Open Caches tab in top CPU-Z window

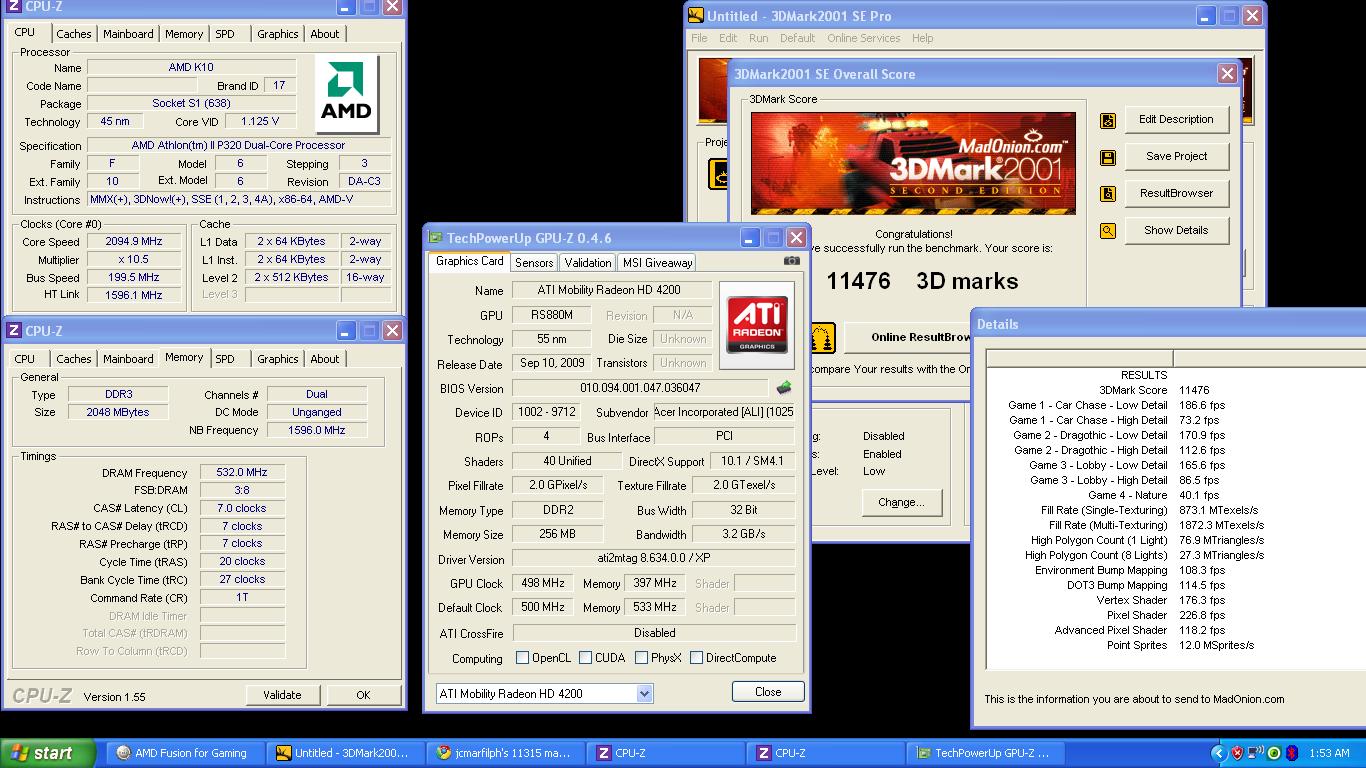coord(73,34)
